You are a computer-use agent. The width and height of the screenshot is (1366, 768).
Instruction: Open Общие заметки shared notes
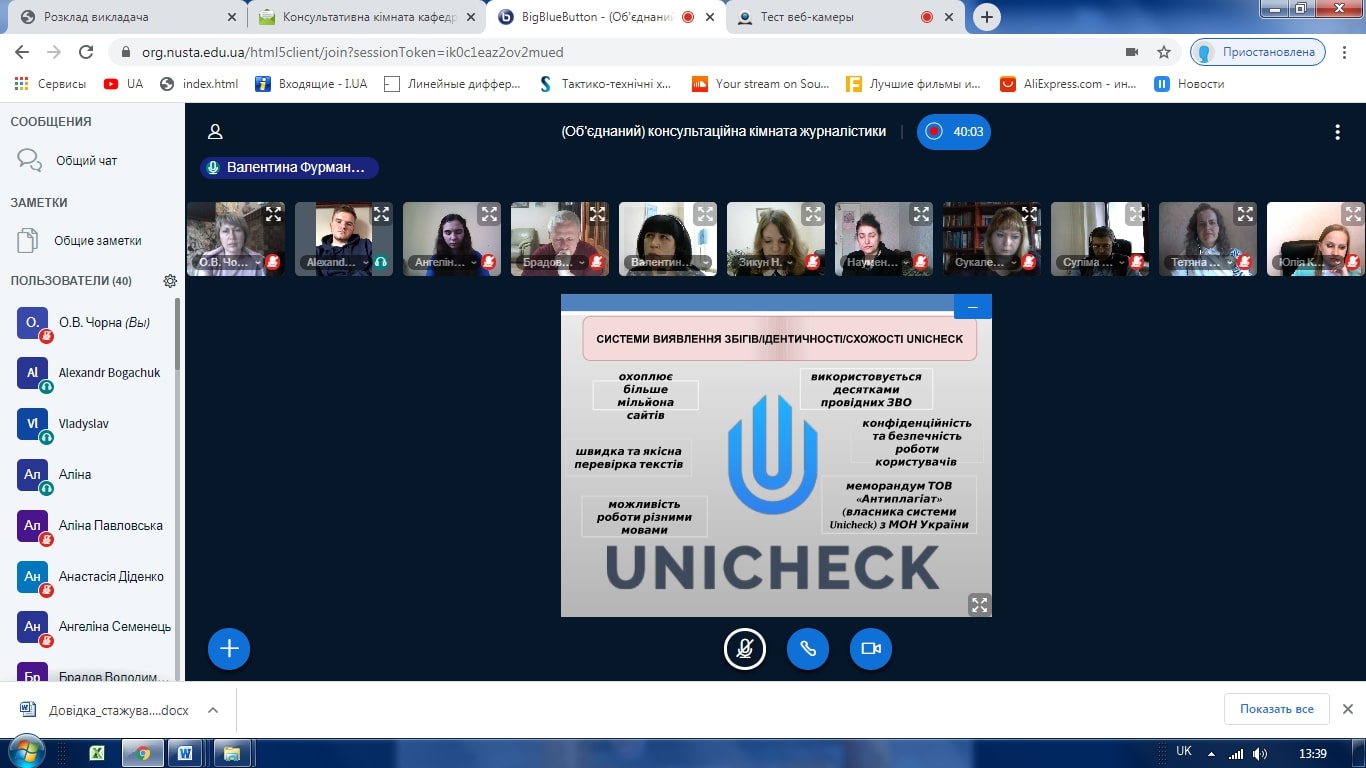(92, 240)
